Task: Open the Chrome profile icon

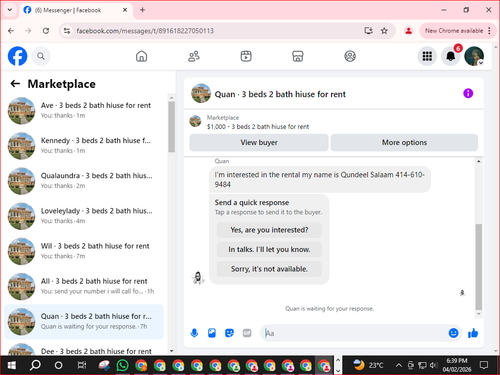Action: pyautogui.click(x=408, y=31)
